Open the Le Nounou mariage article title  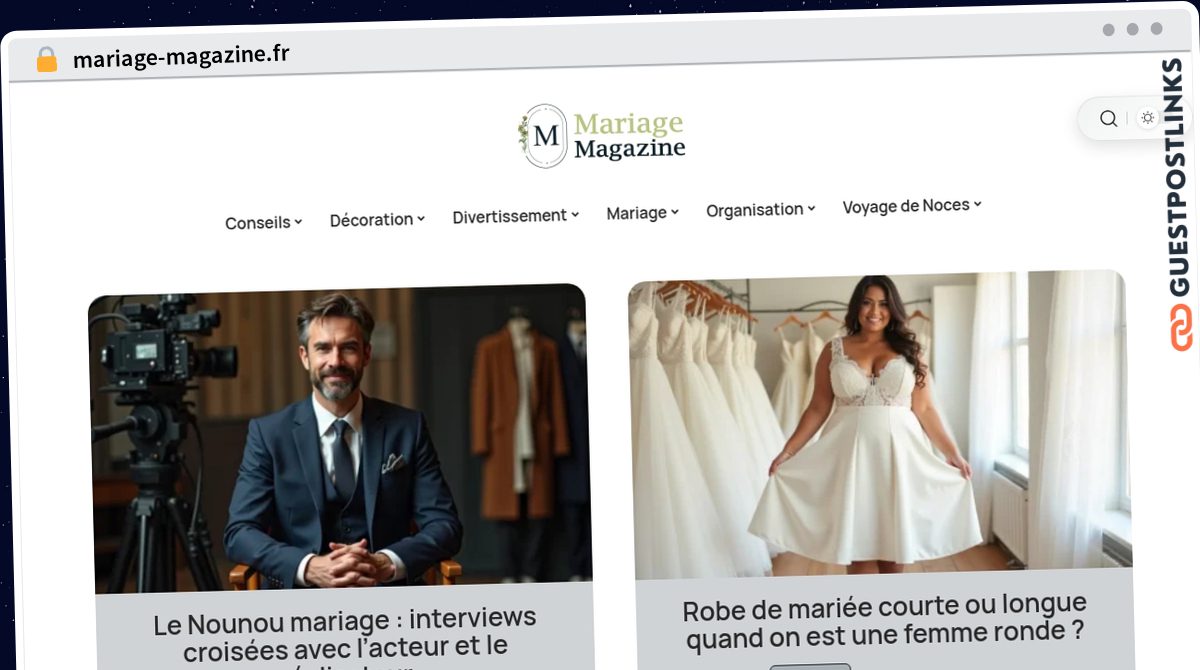point(345,637)
